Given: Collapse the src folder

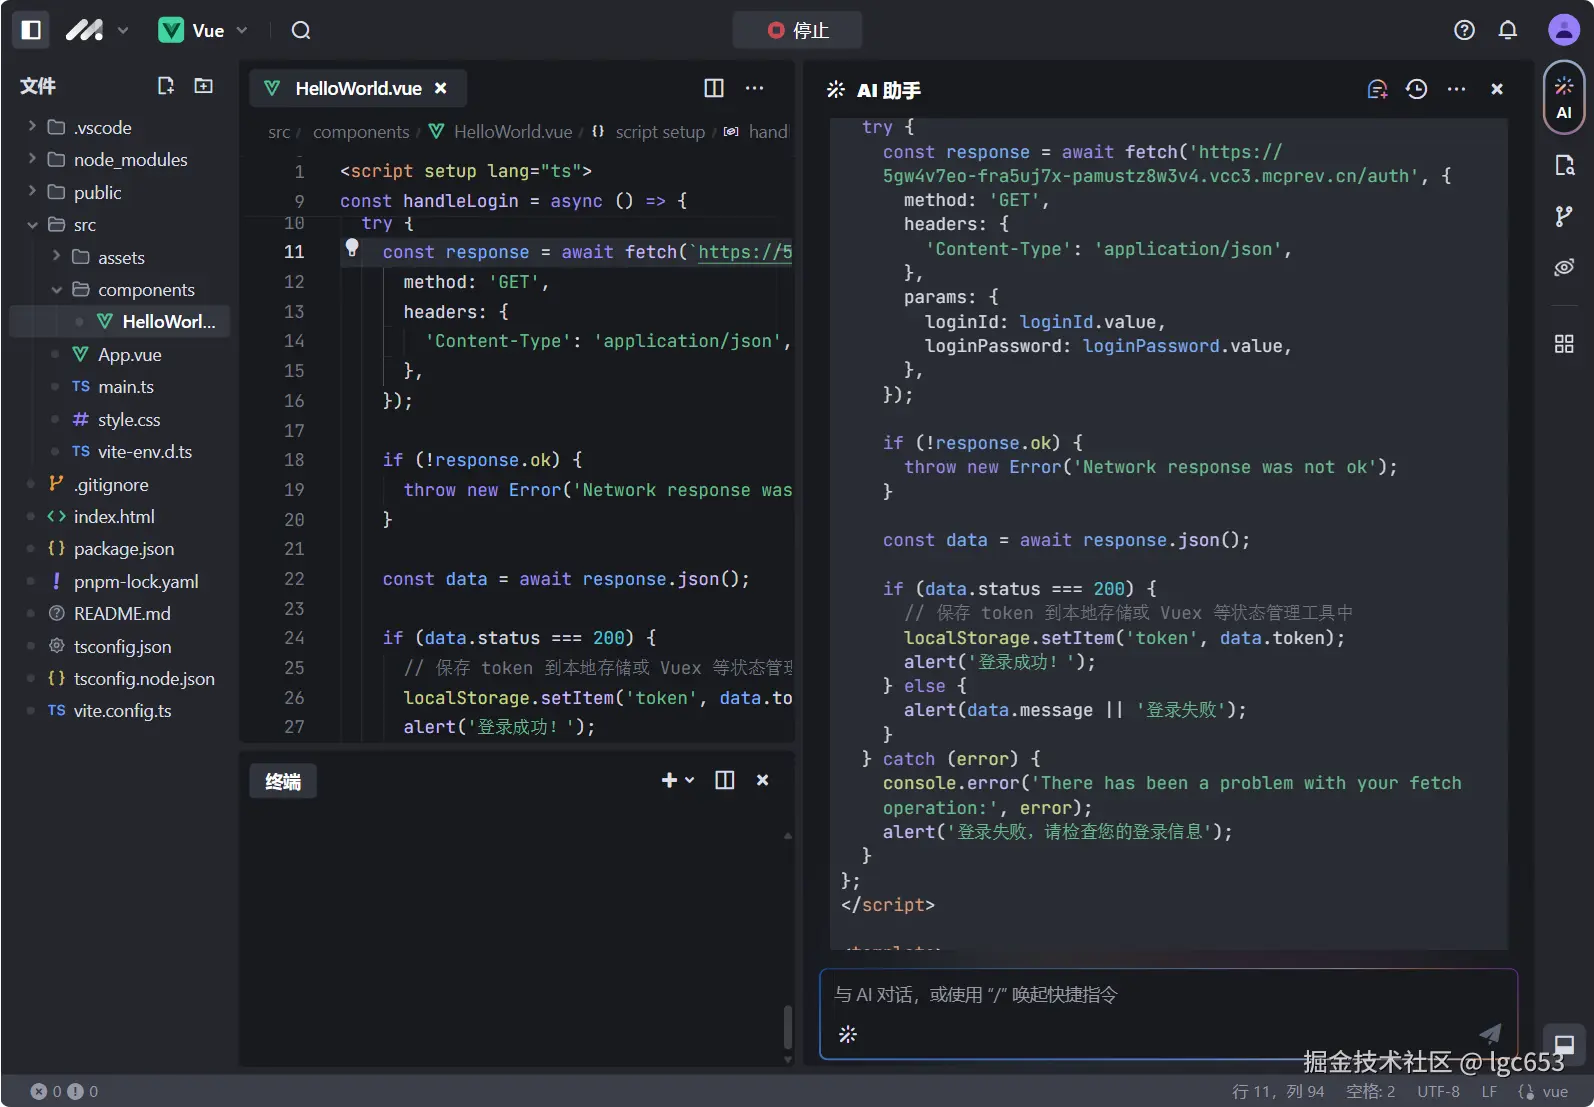Looking at the screenshot, I should [x=32, y=225].
